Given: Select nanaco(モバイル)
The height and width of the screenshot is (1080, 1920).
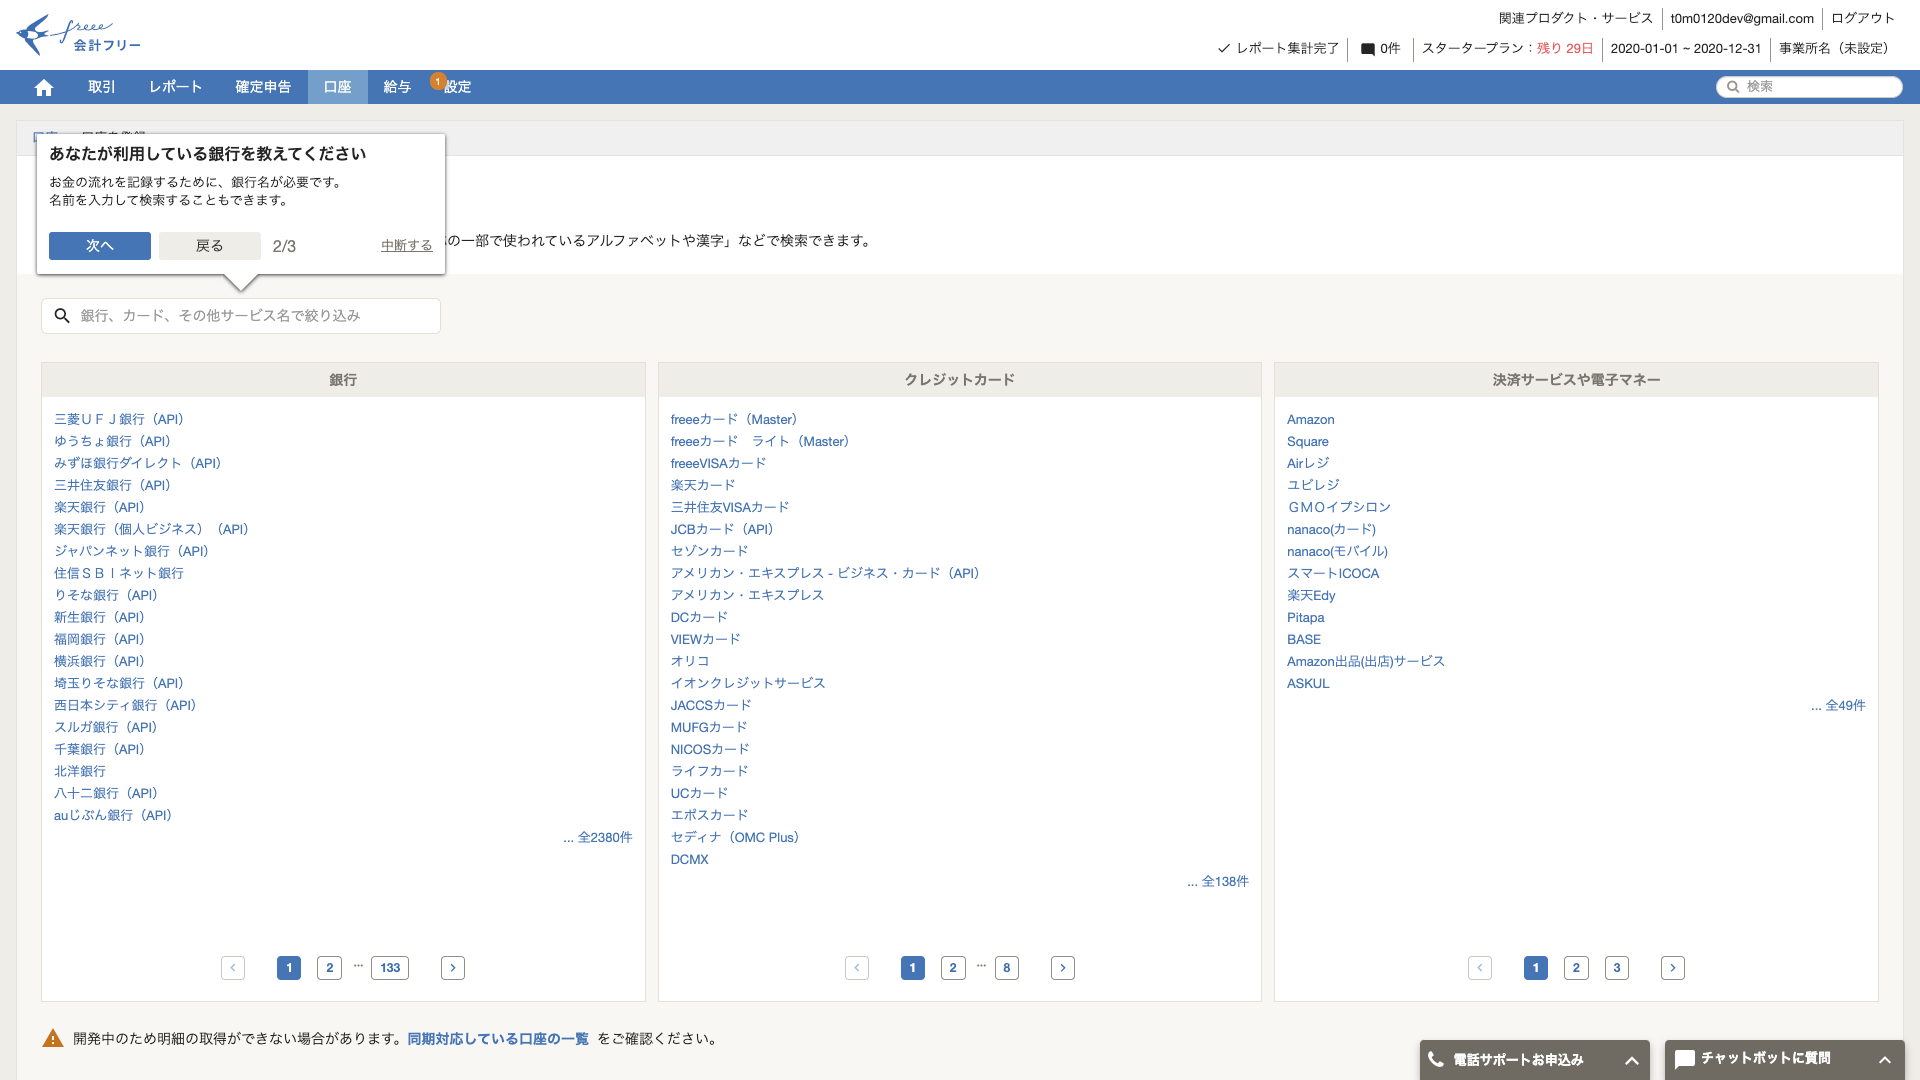Looking at the screenshot, I should coord(1338,552).
